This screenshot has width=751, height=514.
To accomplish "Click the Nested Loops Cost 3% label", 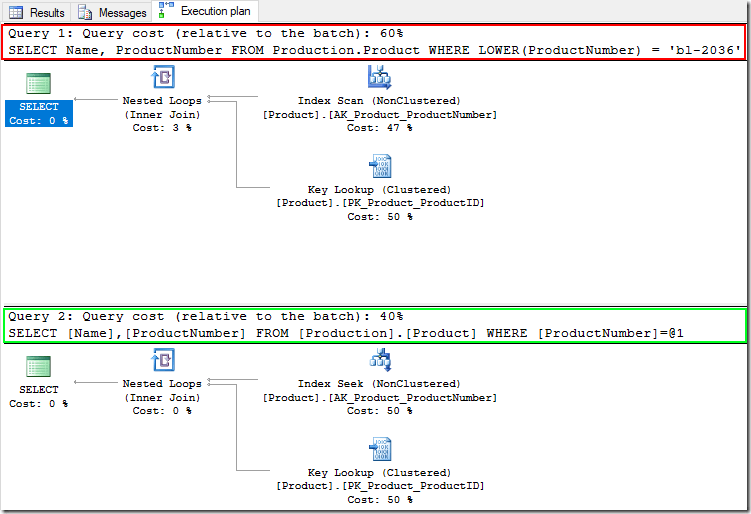I will [162, 128].
